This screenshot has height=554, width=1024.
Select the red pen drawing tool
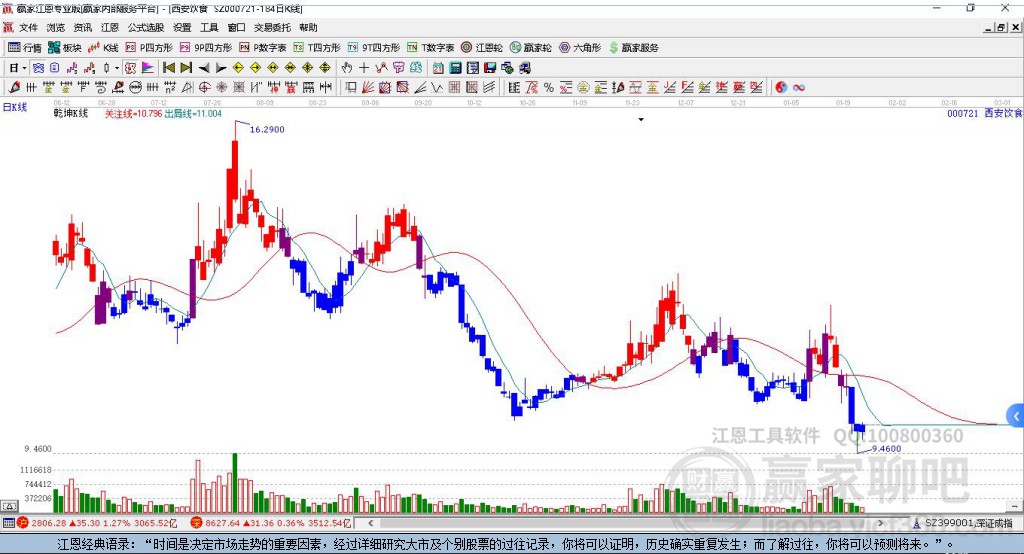click(14, 87)
